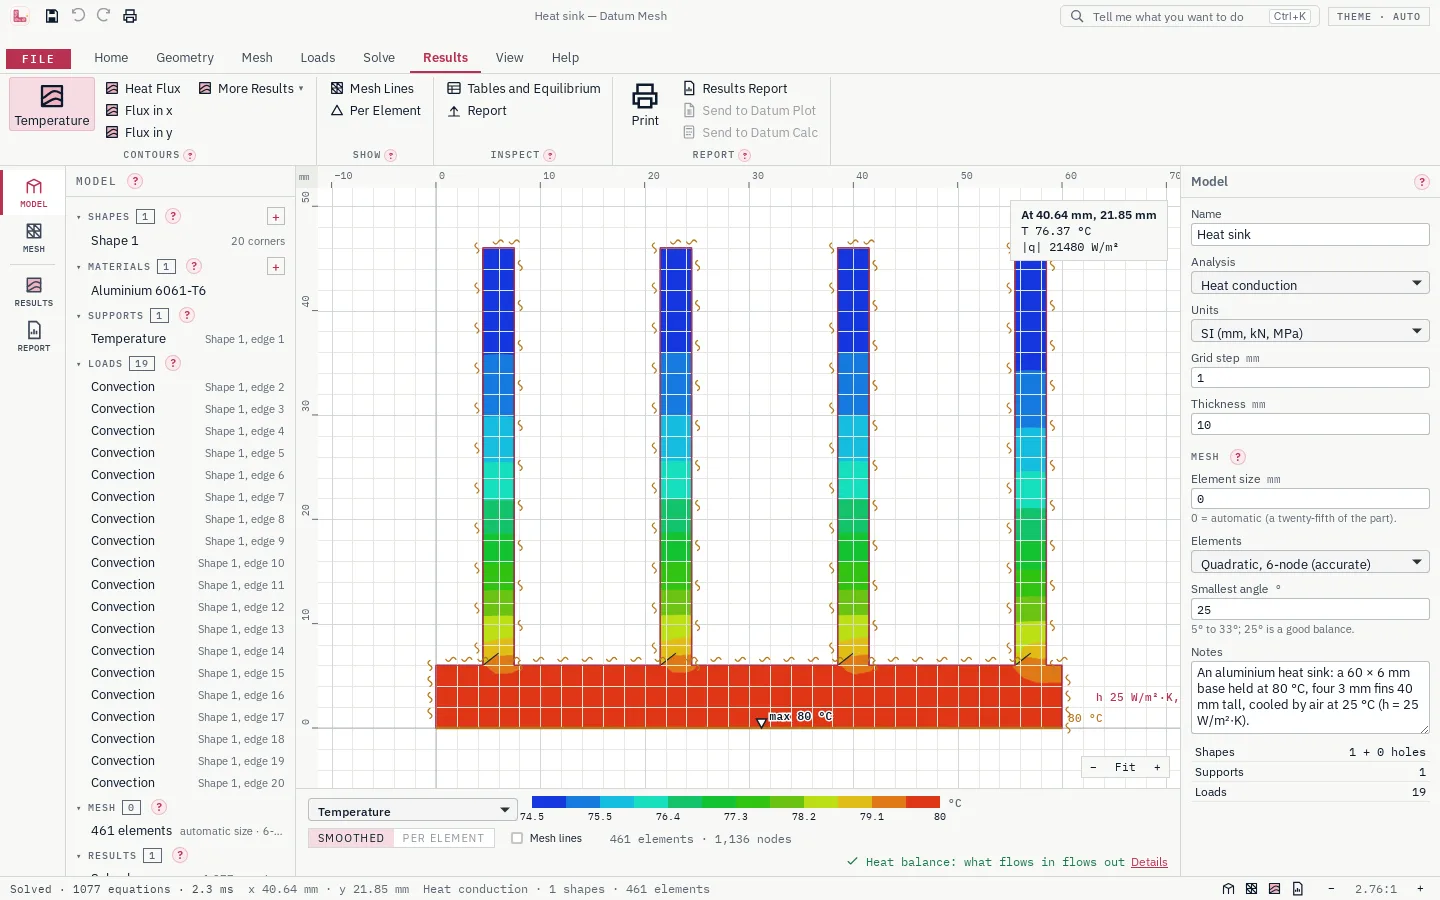The height and width of the screenshot is (900, 1440).
Task: Click the large Print button in the ribbon
Action: [x=645, y=105]
